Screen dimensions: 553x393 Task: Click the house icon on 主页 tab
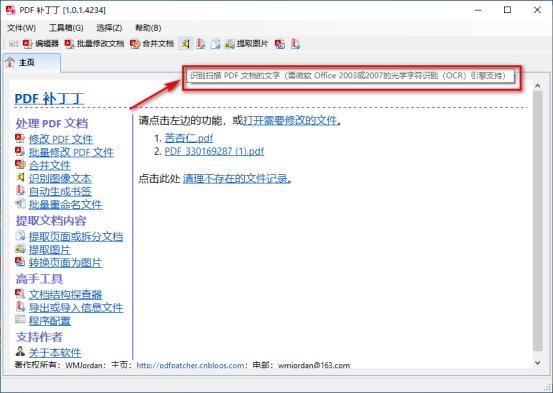click(x=10, y=62)
